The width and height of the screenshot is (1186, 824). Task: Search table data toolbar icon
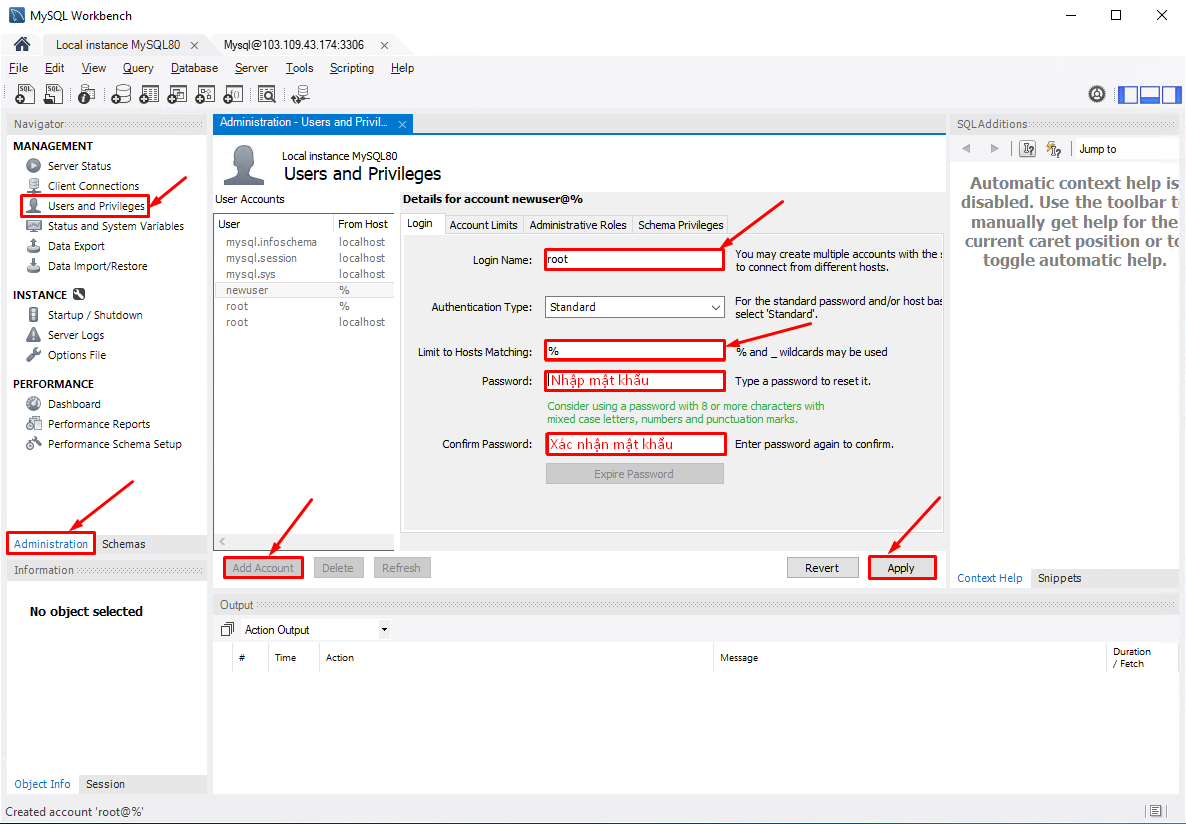tap(266, 94)
